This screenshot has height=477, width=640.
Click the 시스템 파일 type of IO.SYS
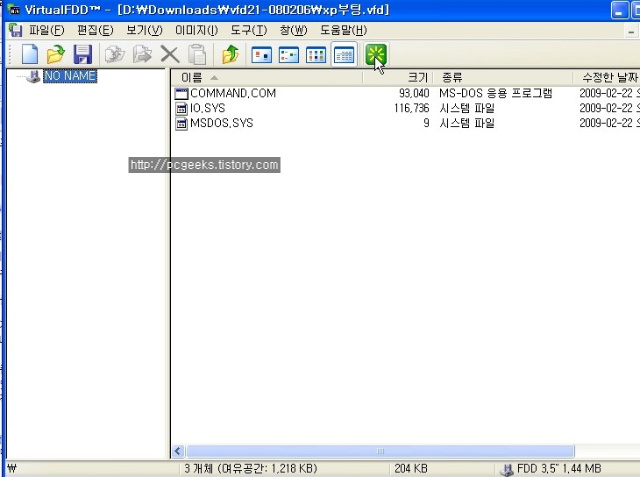467,108
